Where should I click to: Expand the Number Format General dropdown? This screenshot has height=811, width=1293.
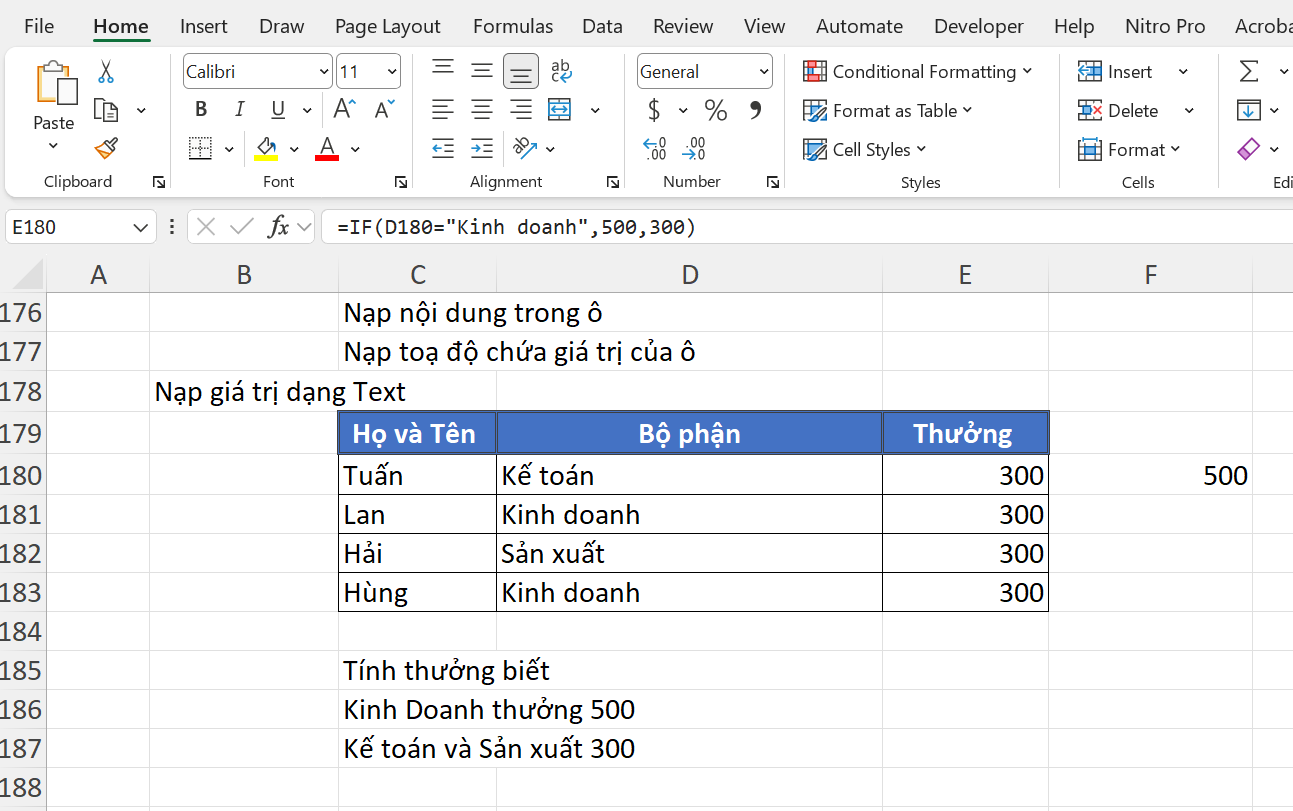[764, 72]
